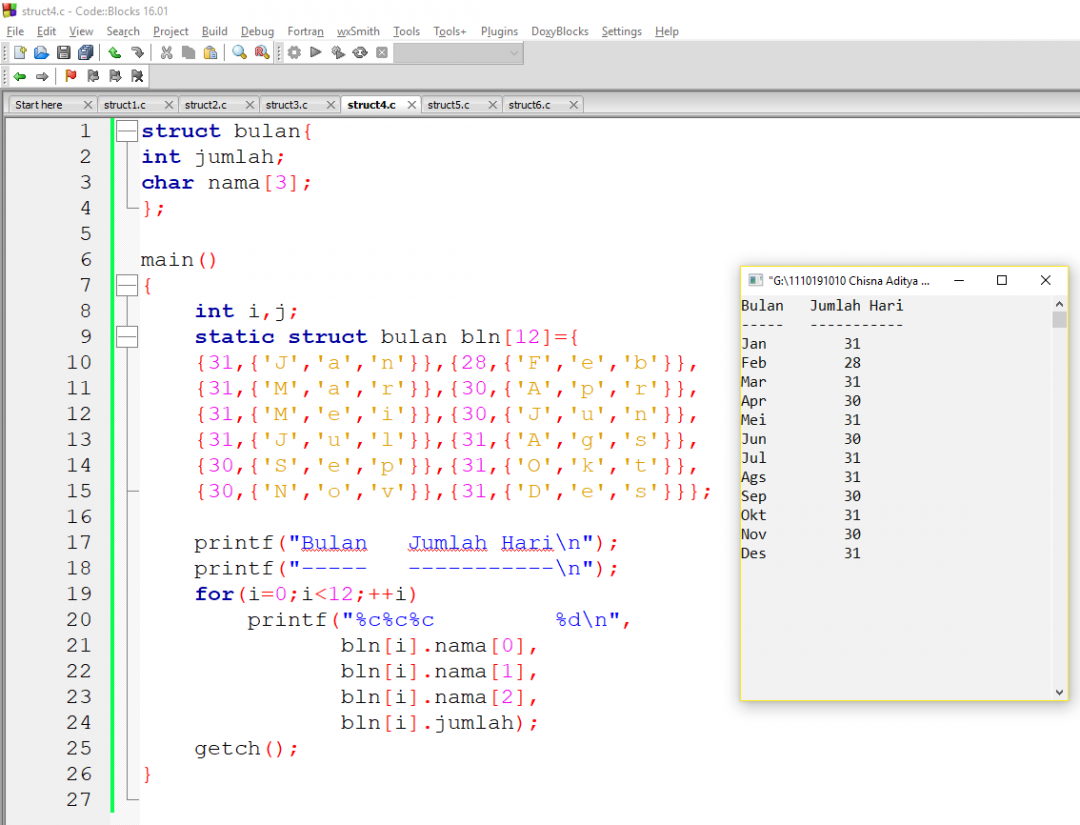Save all files with stacked disks icon
Viewport: 1080px width, 825px height.
point(85,52)
